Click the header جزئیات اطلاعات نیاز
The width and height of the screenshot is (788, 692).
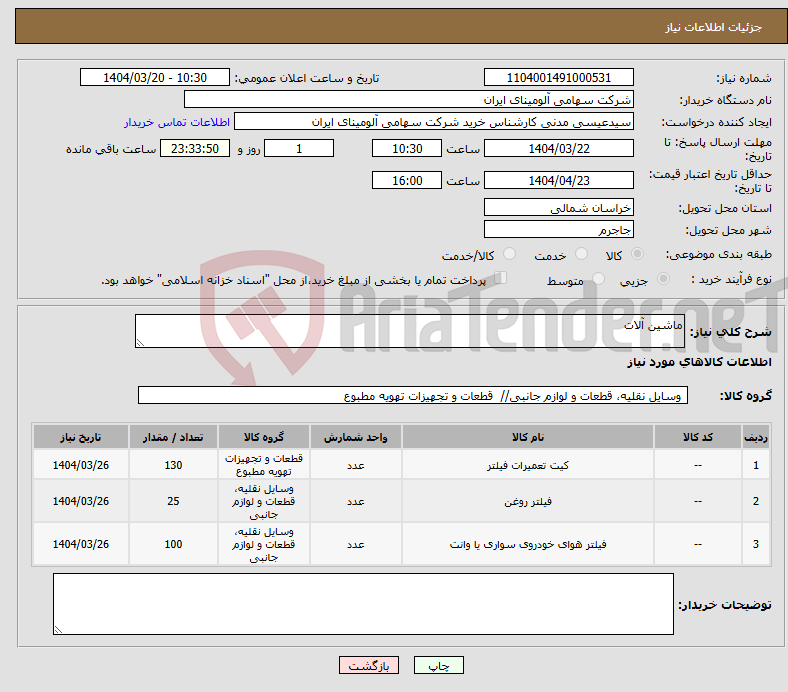(714, 27)
